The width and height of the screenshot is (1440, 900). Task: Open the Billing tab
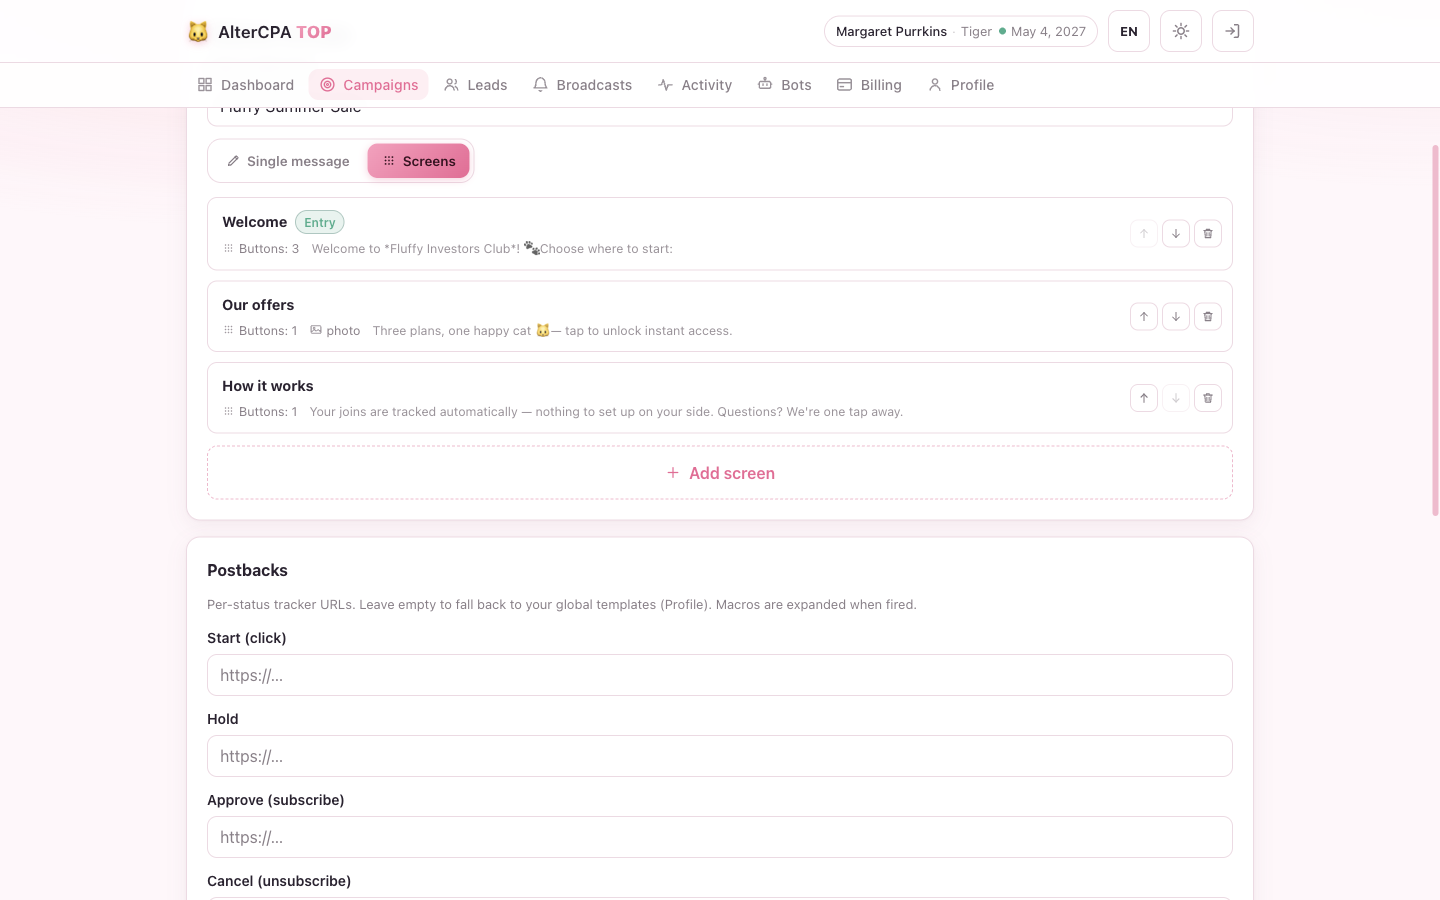869,85
